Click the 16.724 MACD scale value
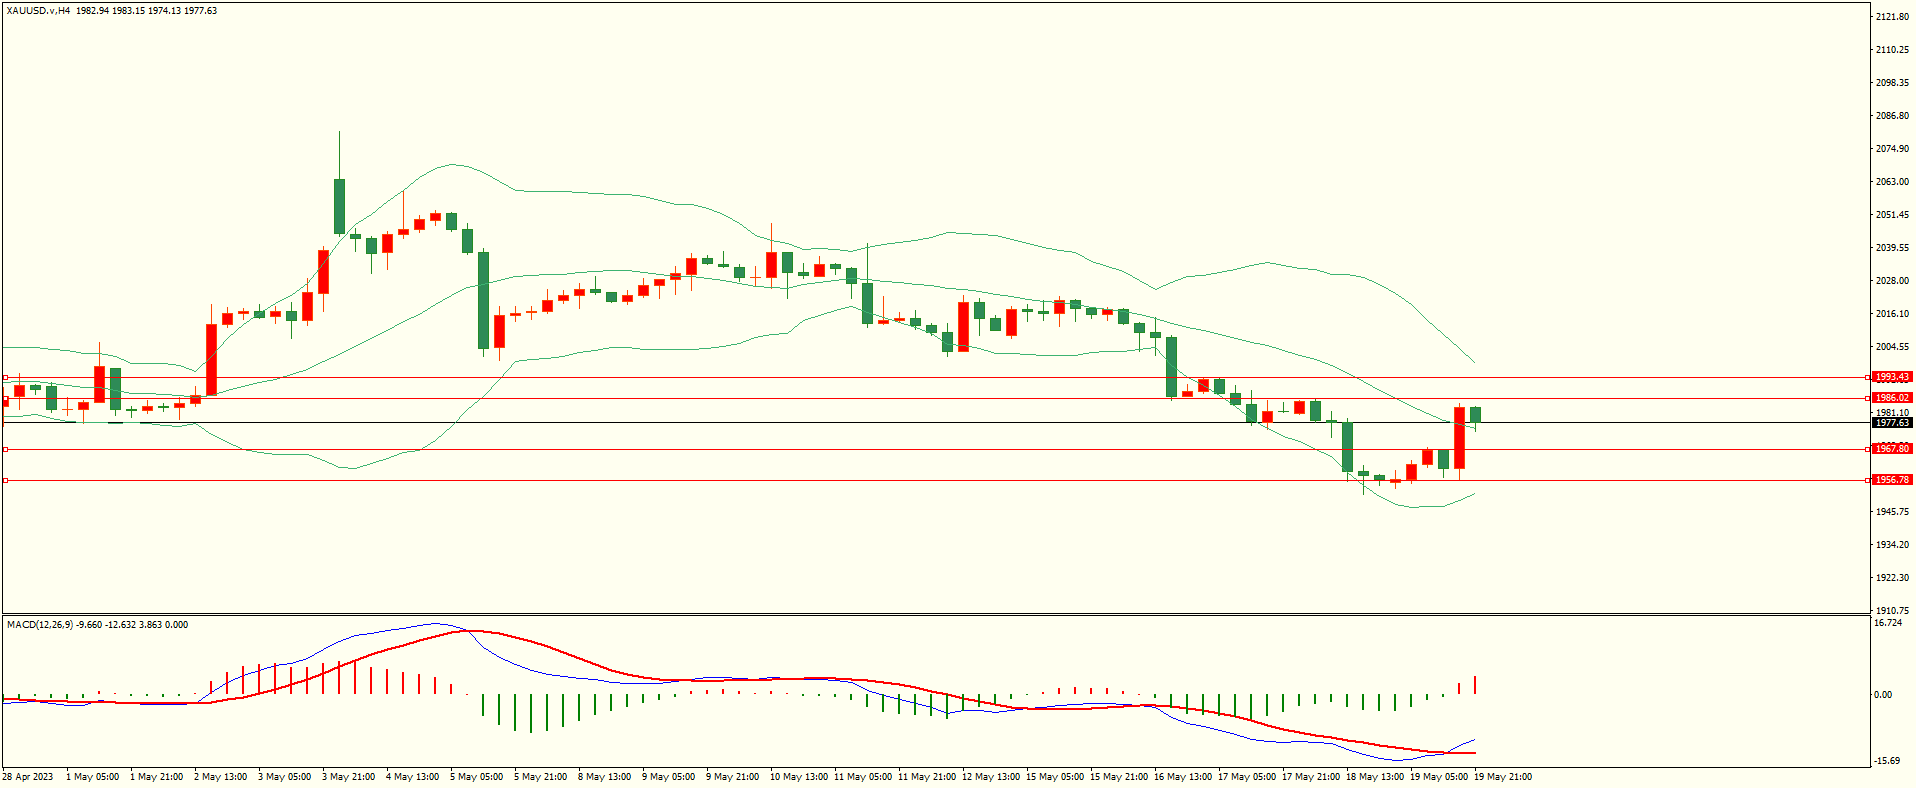 pyautogui.click(x=1888, y=623)
